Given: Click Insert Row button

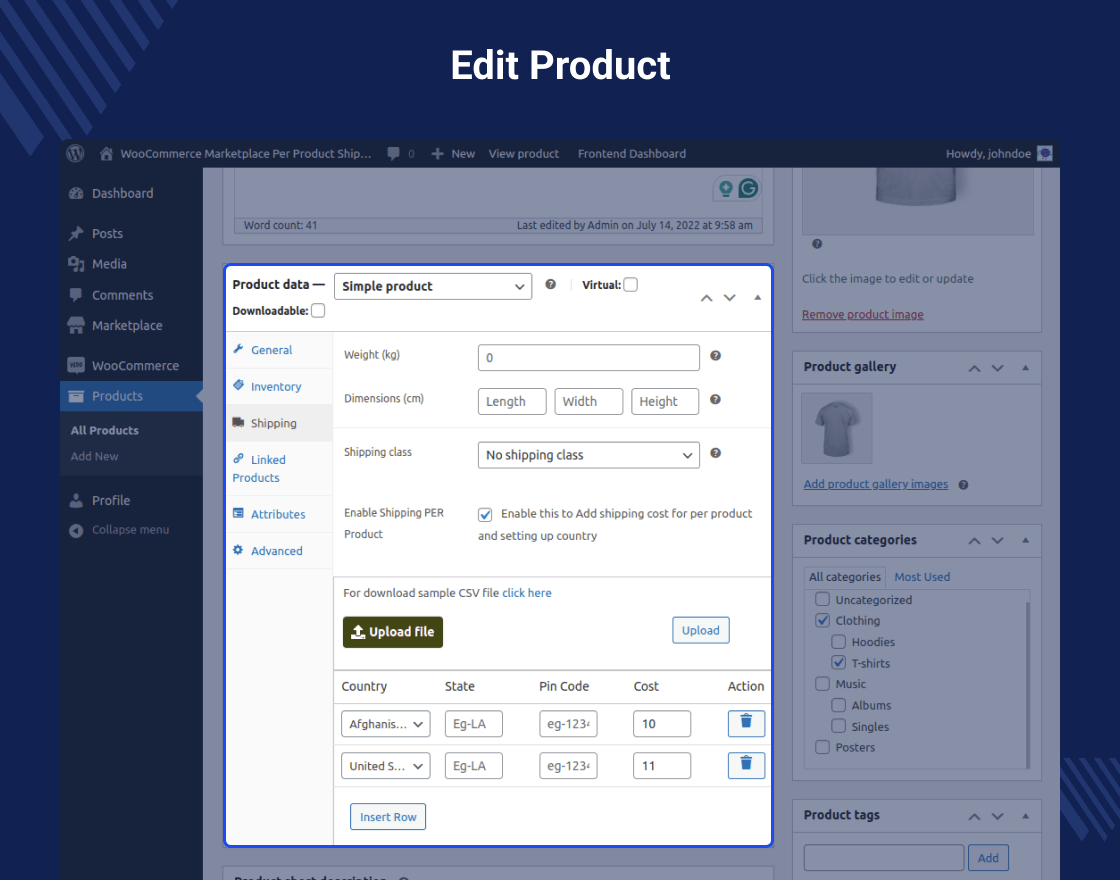Looking at the screenshot, I should pyautogui.click(x=388, y=817).
